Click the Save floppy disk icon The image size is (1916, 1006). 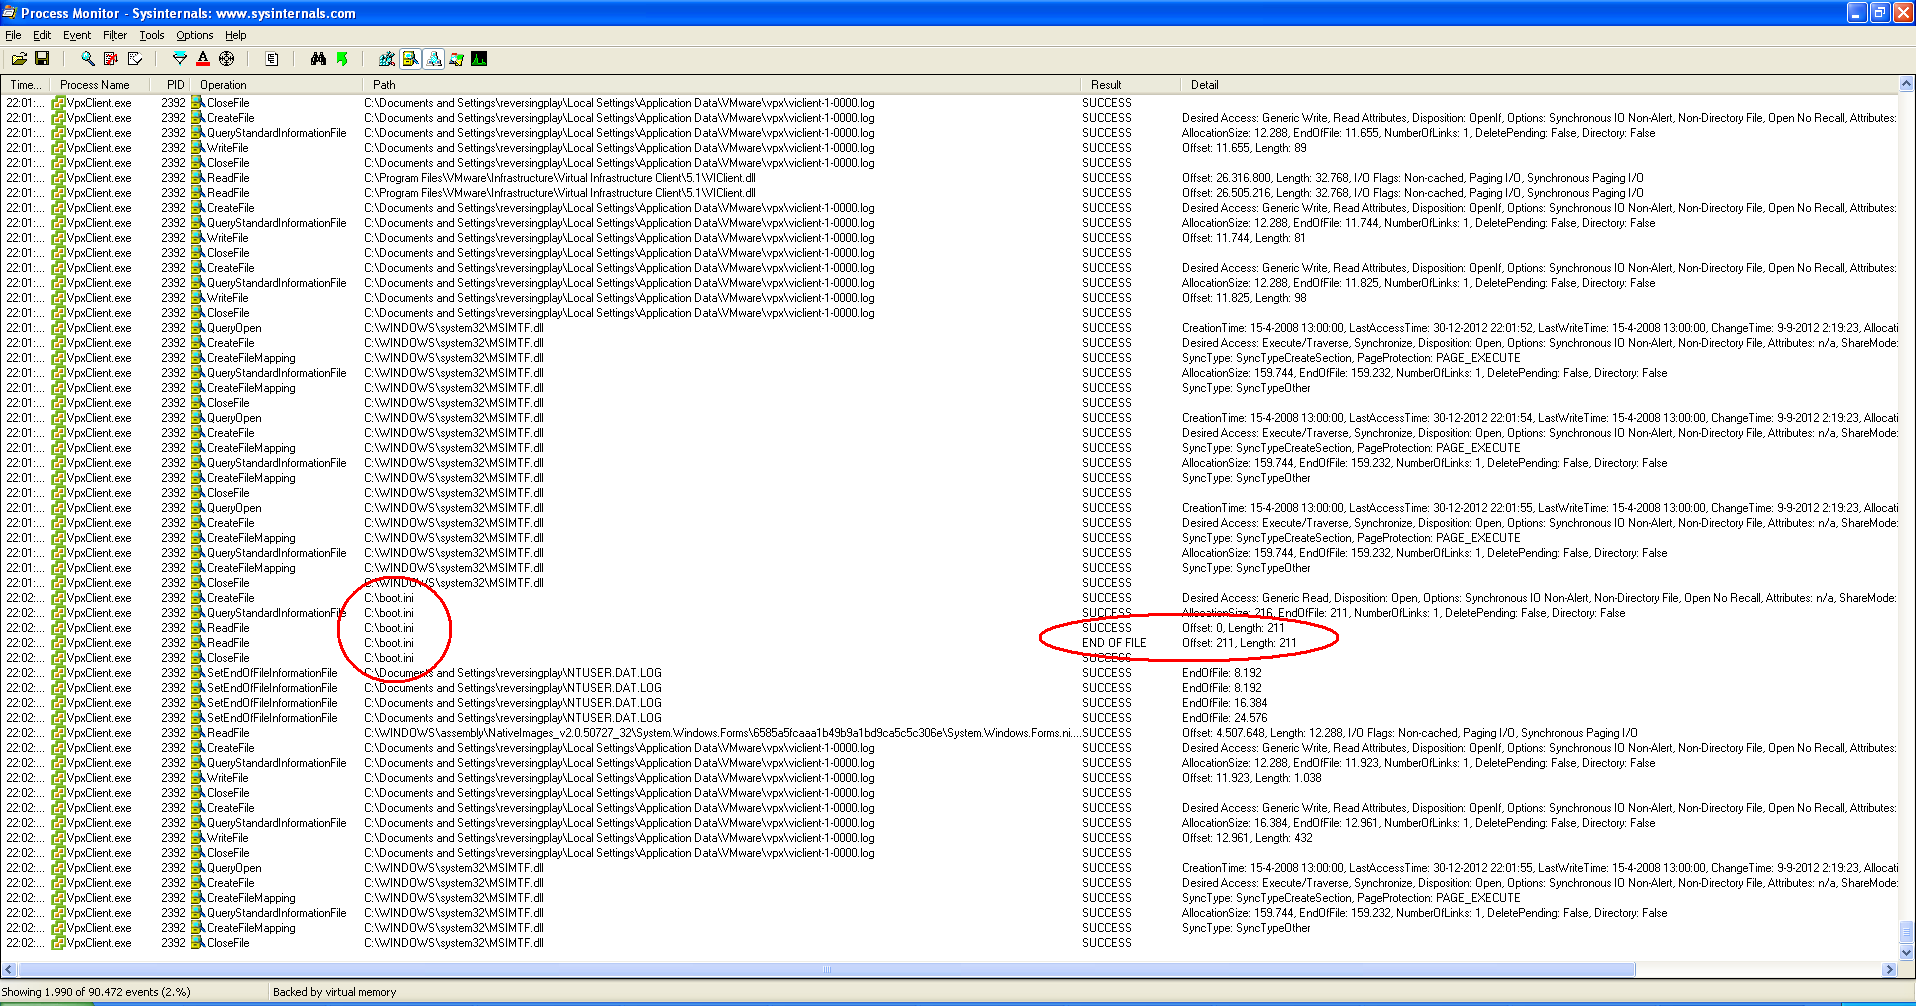pos(42,59)
